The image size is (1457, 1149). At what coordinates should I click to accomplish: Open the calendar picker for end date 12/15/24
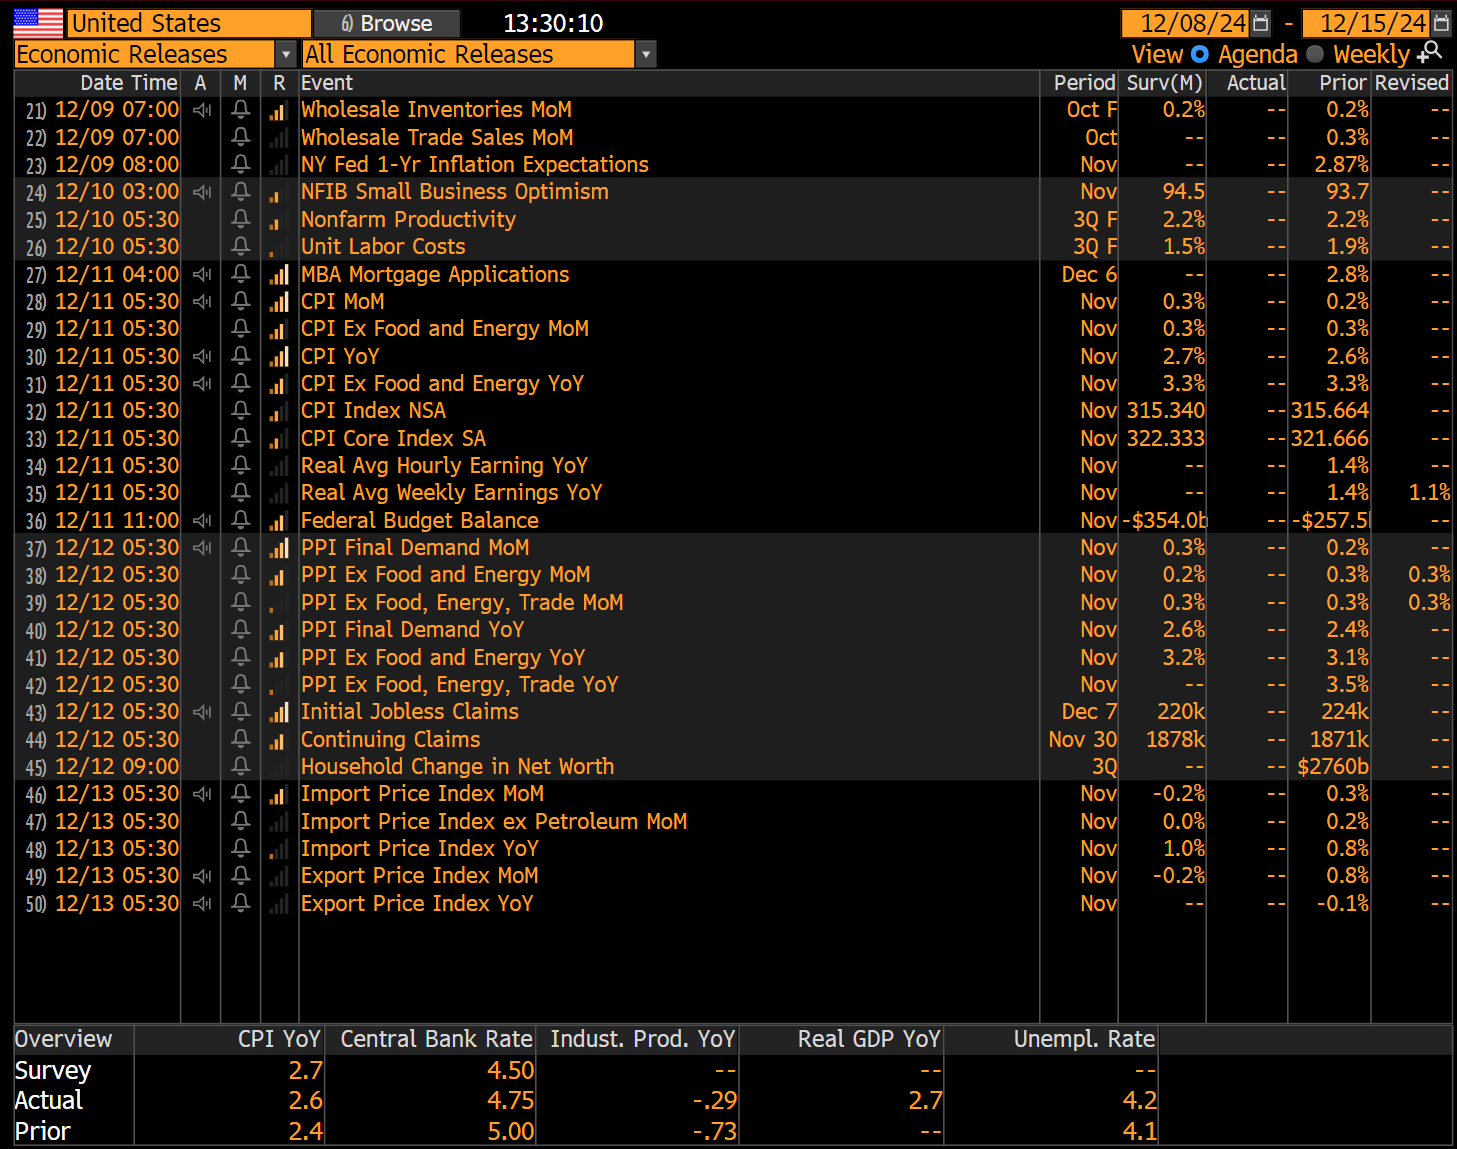click(x=1442, y=22)
